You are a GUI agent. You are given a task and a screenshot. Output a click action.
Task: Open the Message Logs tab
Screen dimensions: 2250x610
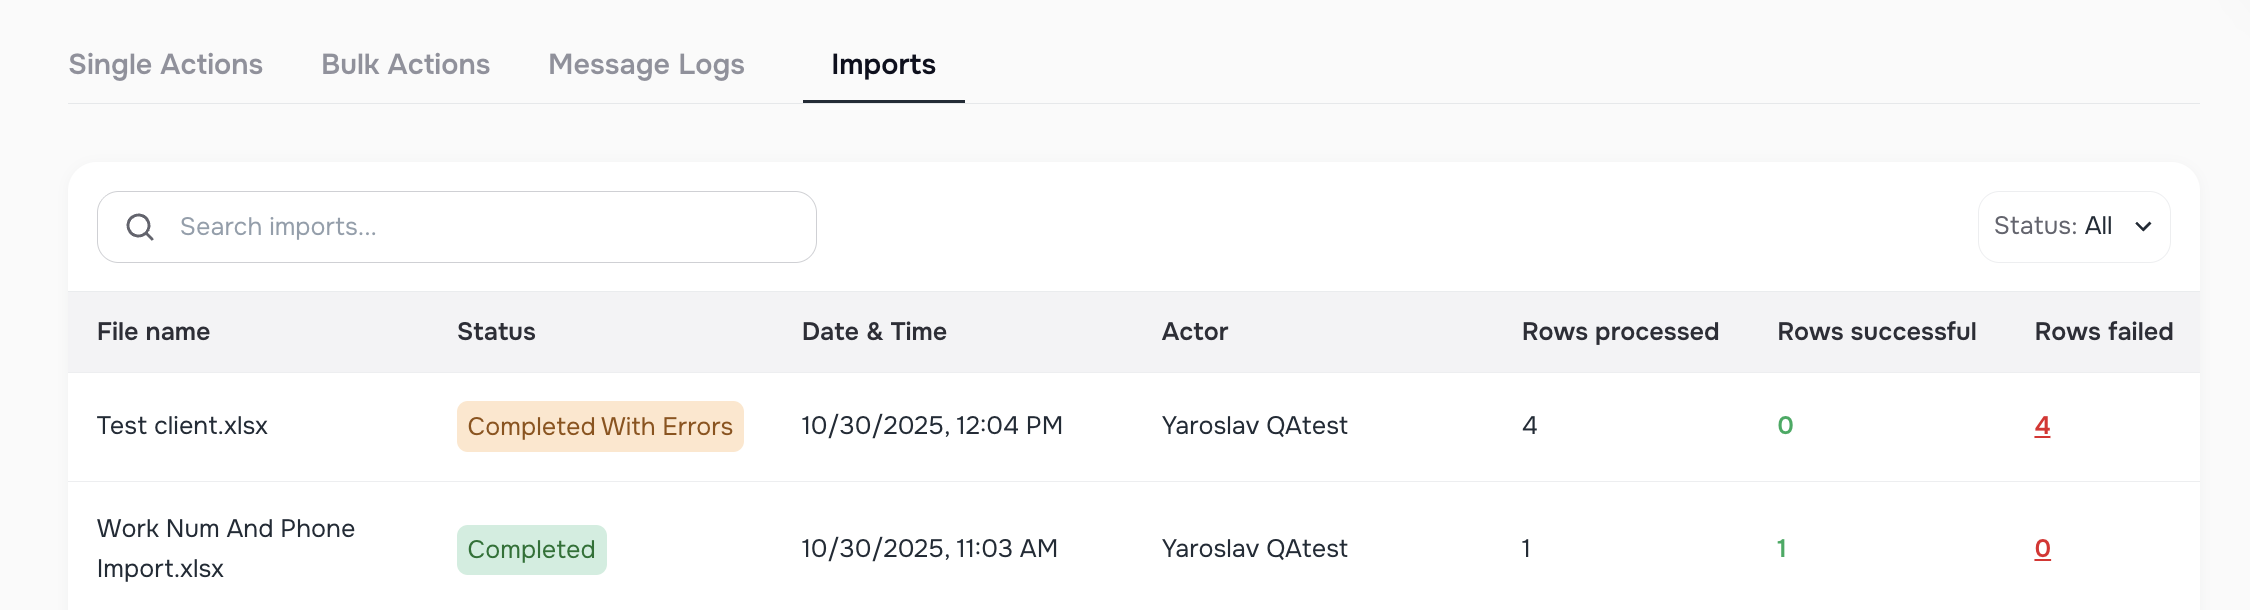[645, 64]
